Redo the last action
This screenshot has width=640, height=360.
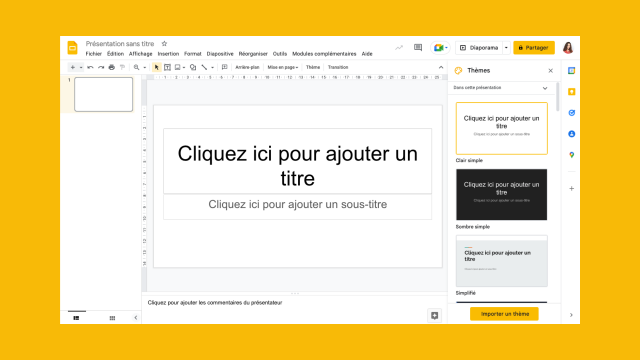tap(101, 67)
